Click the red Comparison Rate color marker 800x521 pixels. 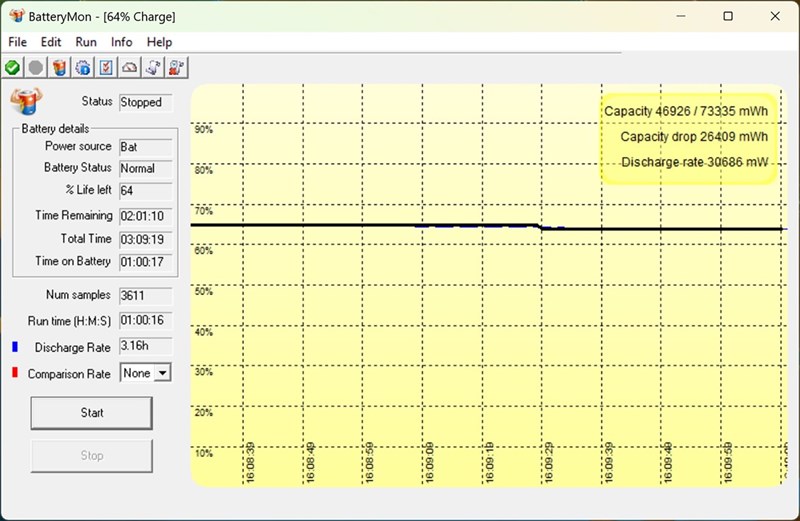click(x=15, y=373)
